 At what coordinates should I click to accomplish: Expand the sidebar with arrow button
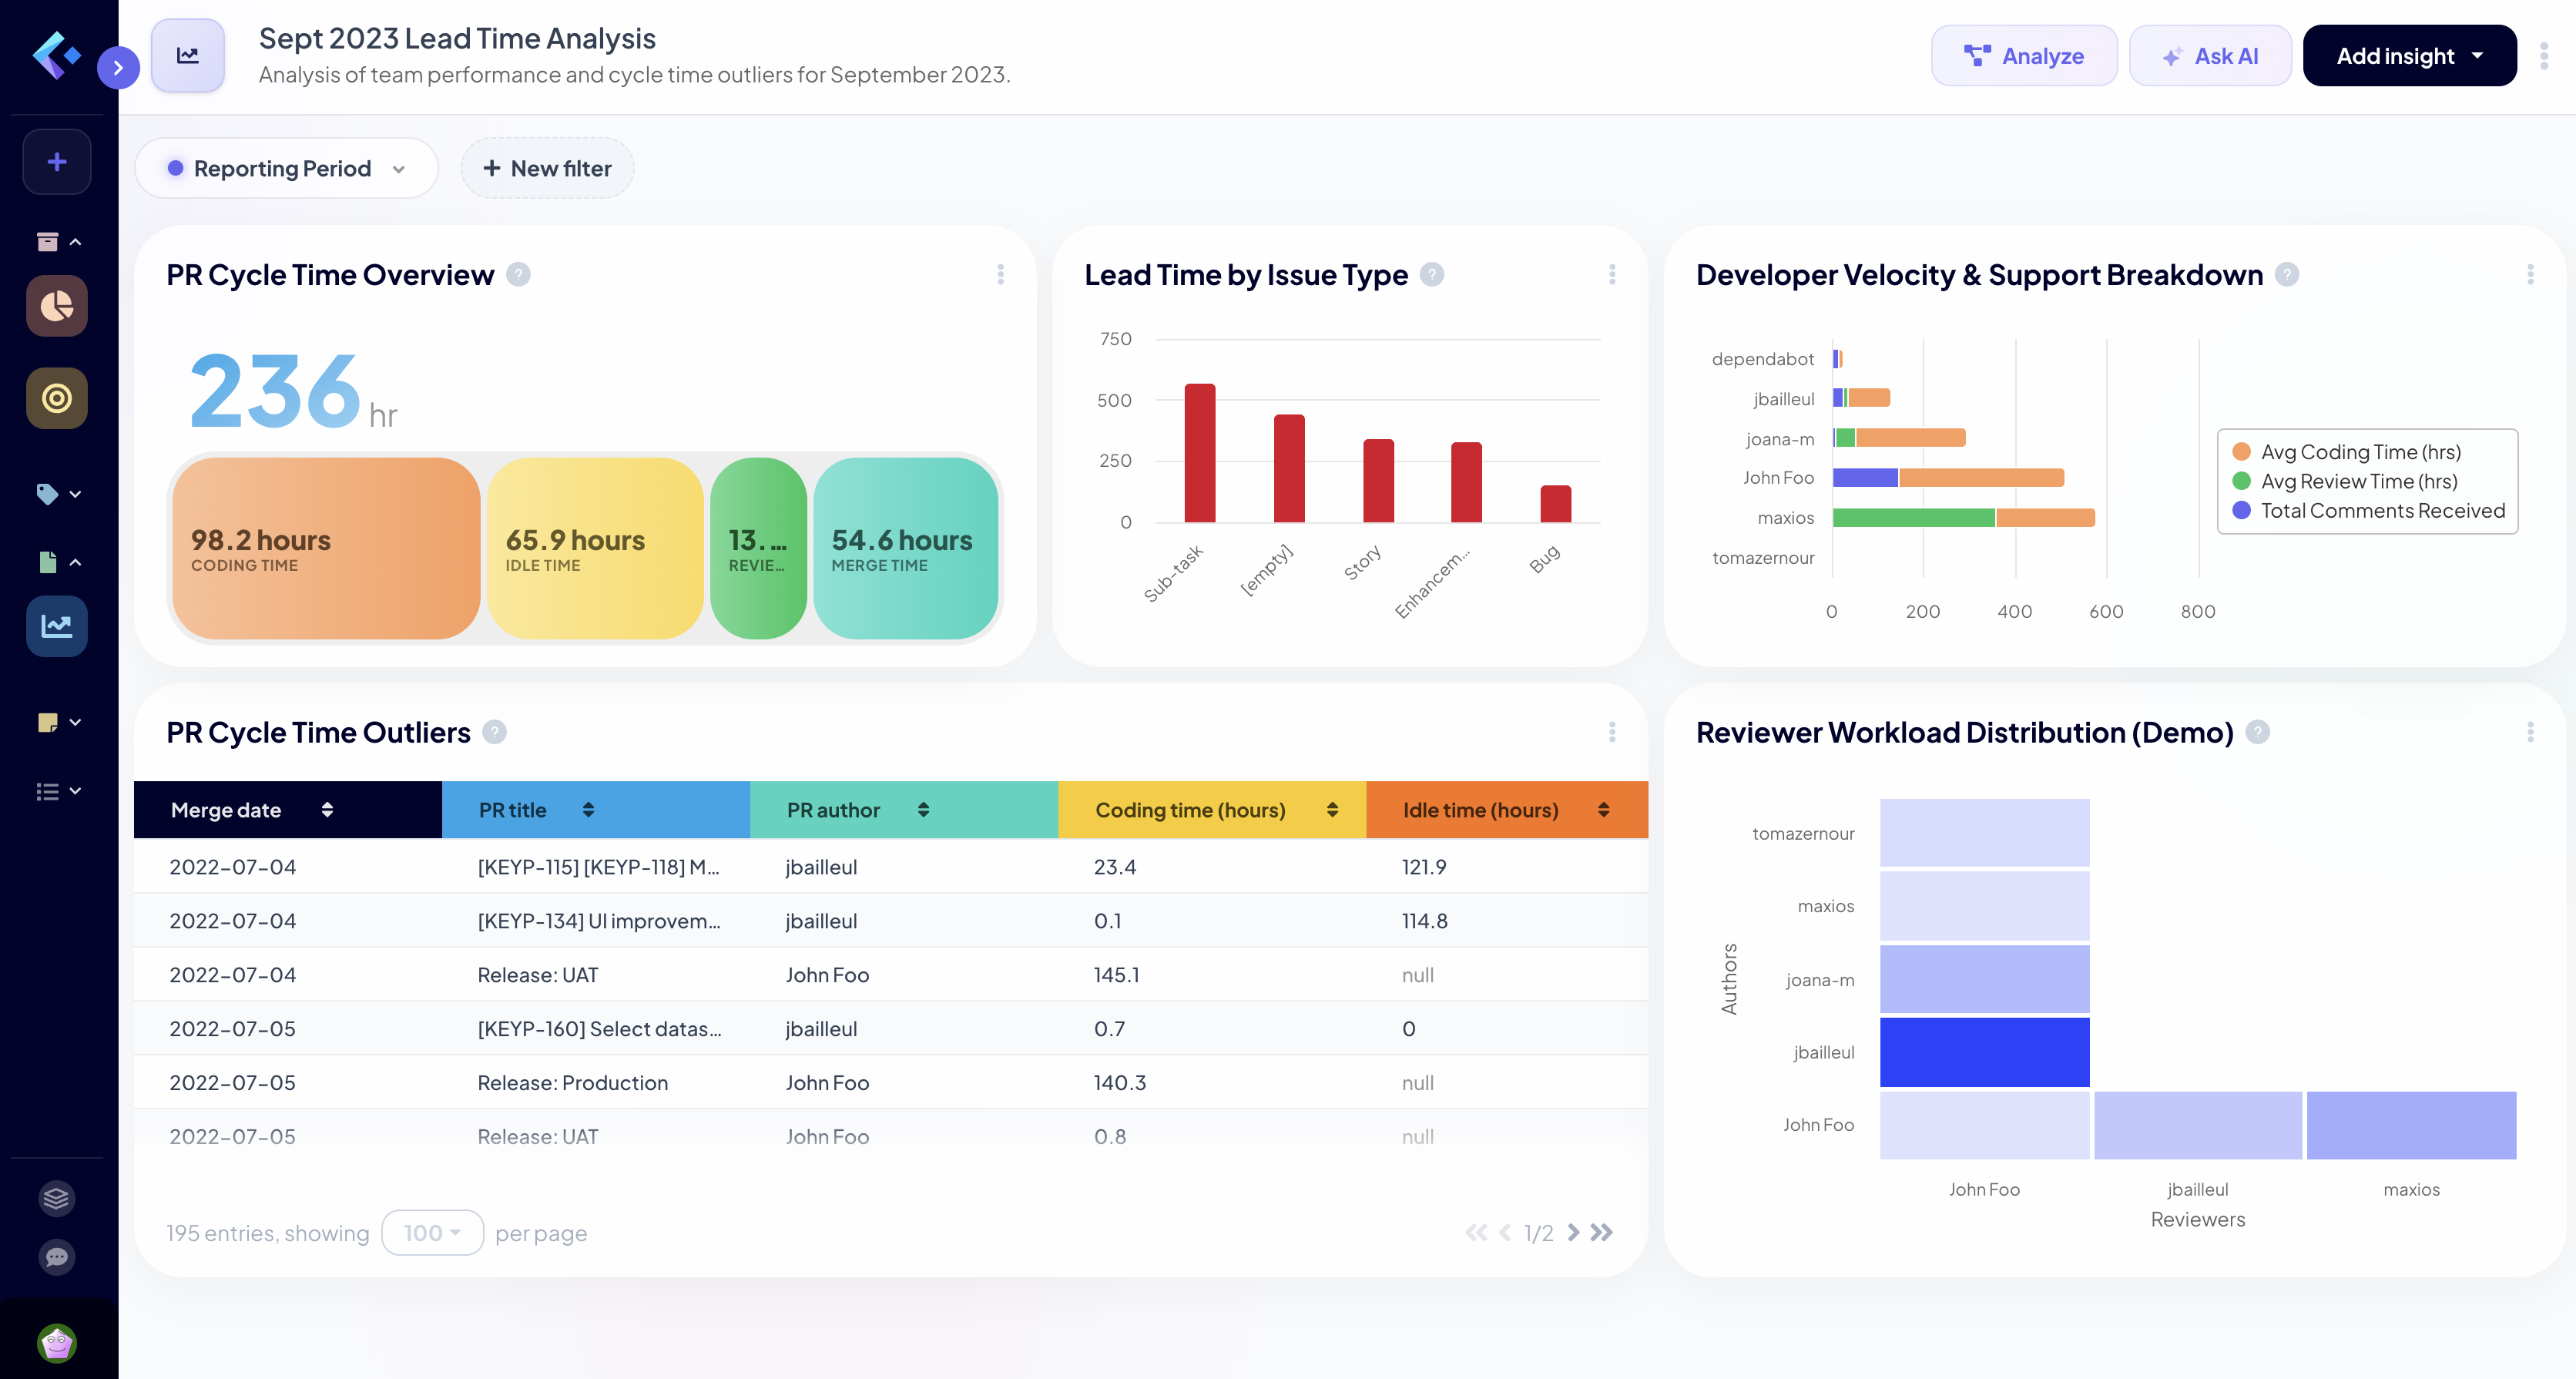(x=118, y=67)
